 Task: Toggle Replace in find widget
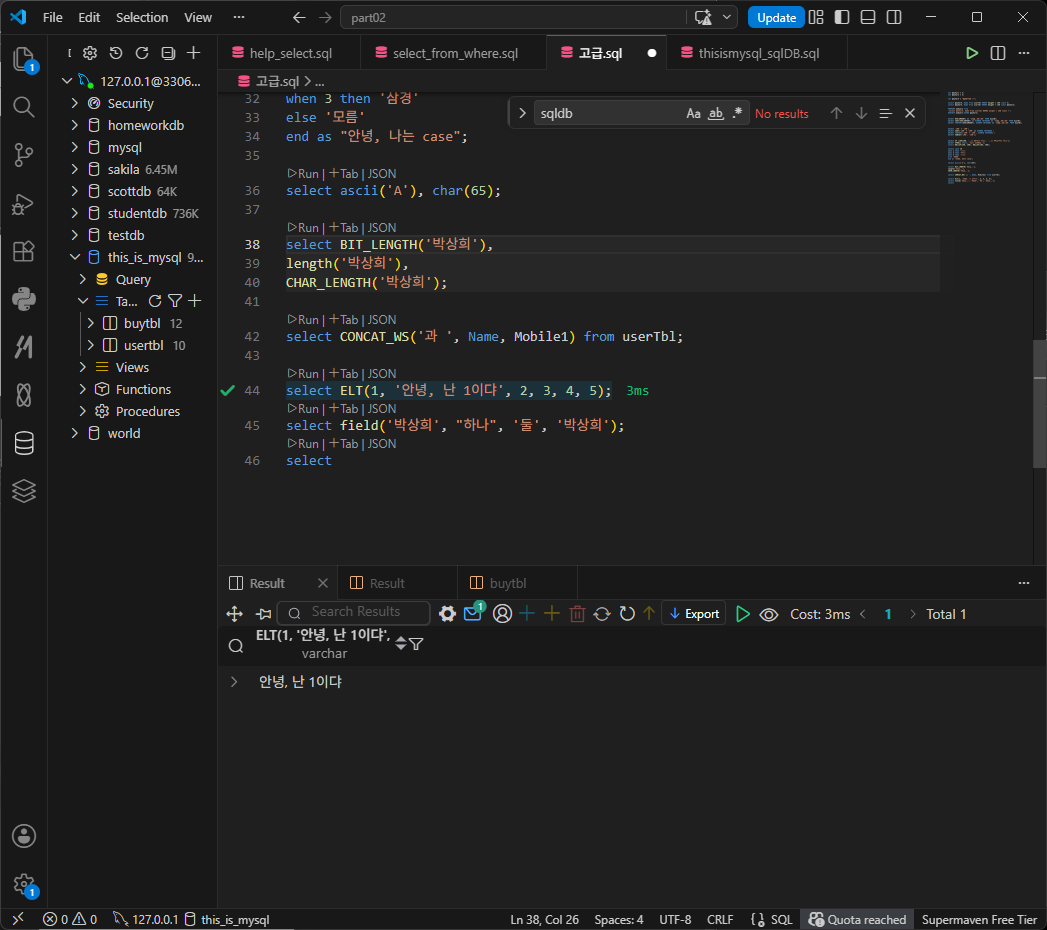click(522, 113)
